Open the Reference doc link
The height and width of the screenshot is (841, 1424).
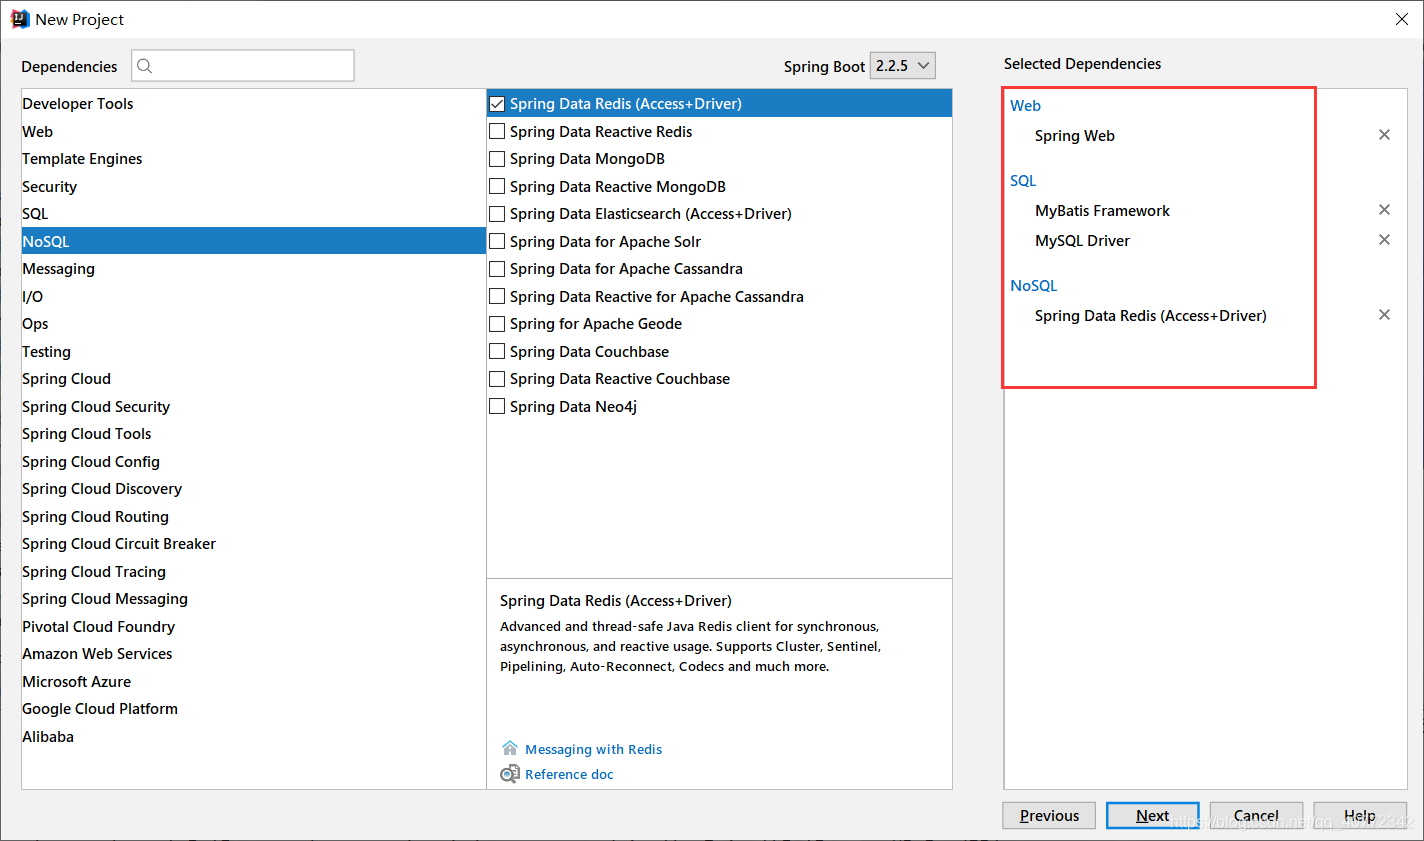[x=569, y=774]
